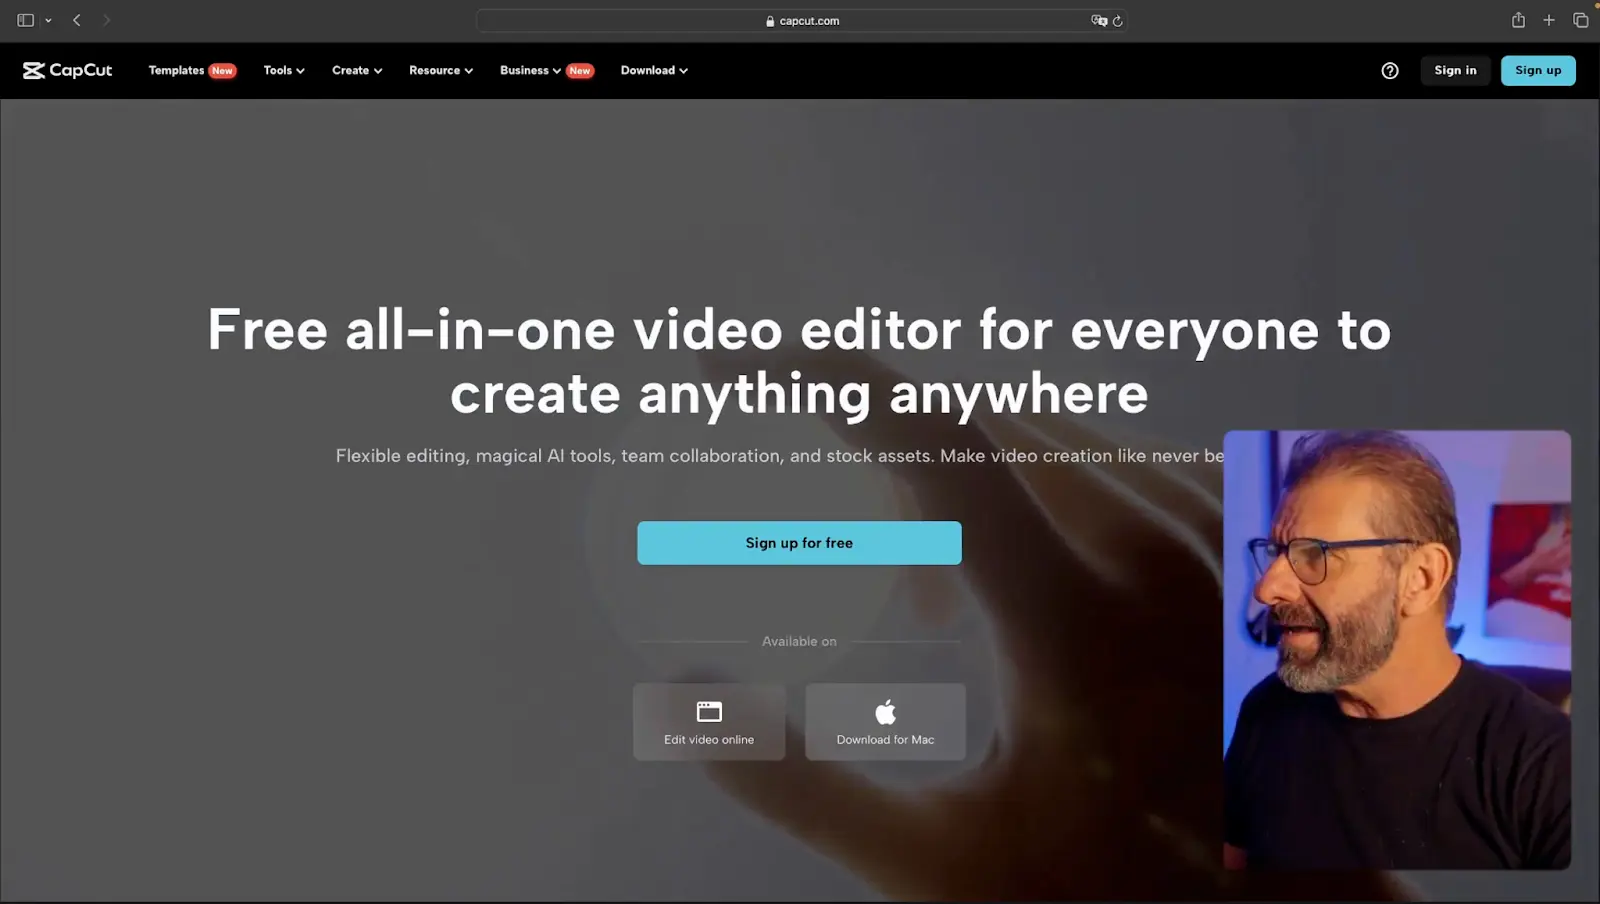
Task: Open the Resource dropdown menu
Action: point(440,70)
